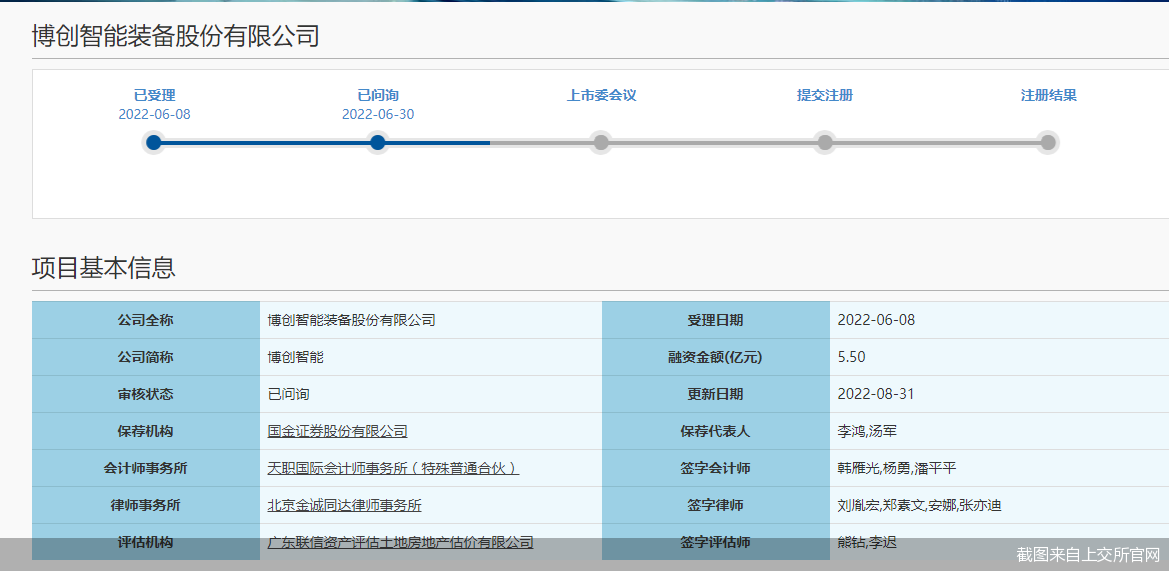Select the 注册结果 stage label

point(1048,95)
